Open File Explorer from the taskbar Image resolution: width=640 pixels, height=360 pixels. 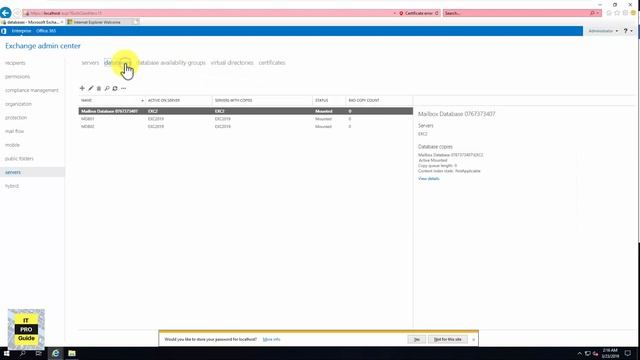pyautogui.click(x=72, y=353)
